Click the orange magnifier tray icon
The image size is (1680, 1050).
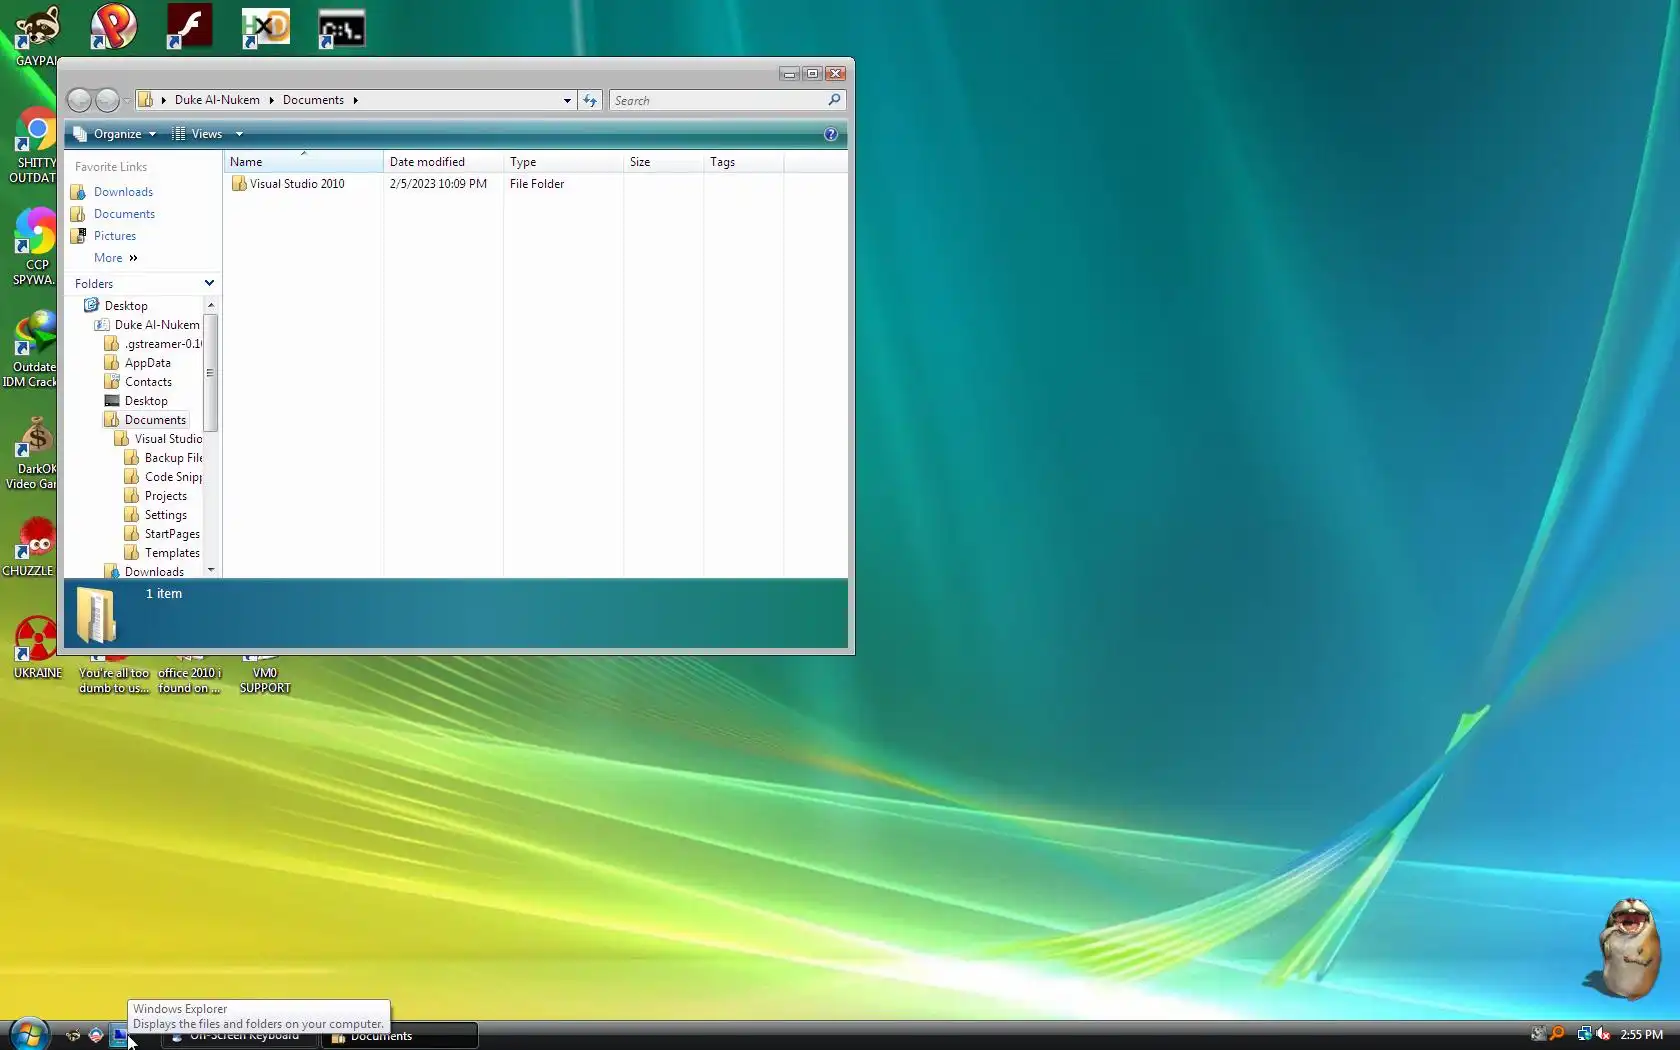[x=1557, y=1034]
